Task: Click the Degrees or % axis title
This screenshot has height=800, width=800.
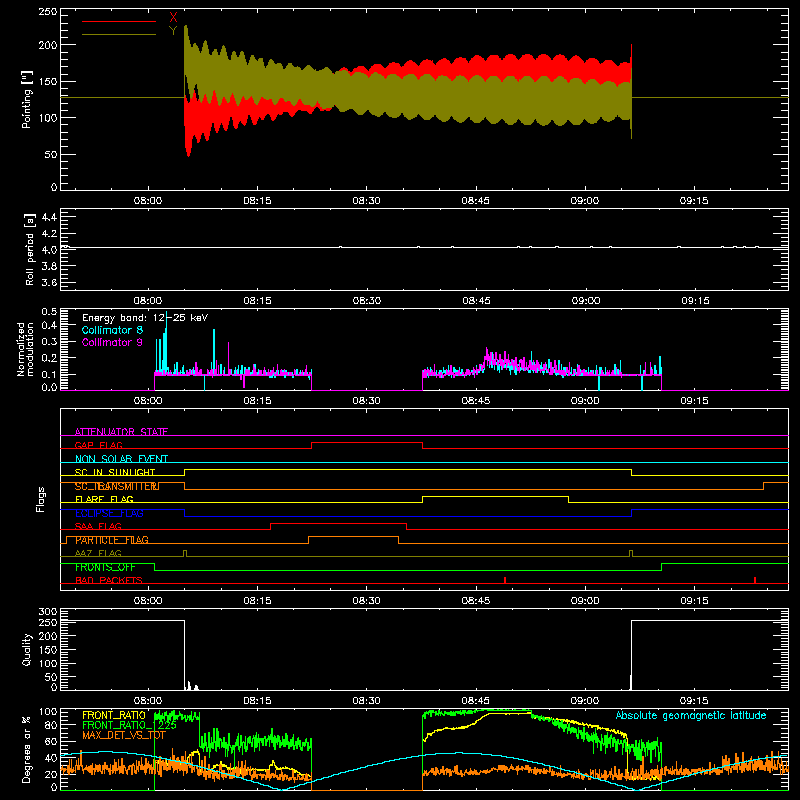Action: (26, 749)
